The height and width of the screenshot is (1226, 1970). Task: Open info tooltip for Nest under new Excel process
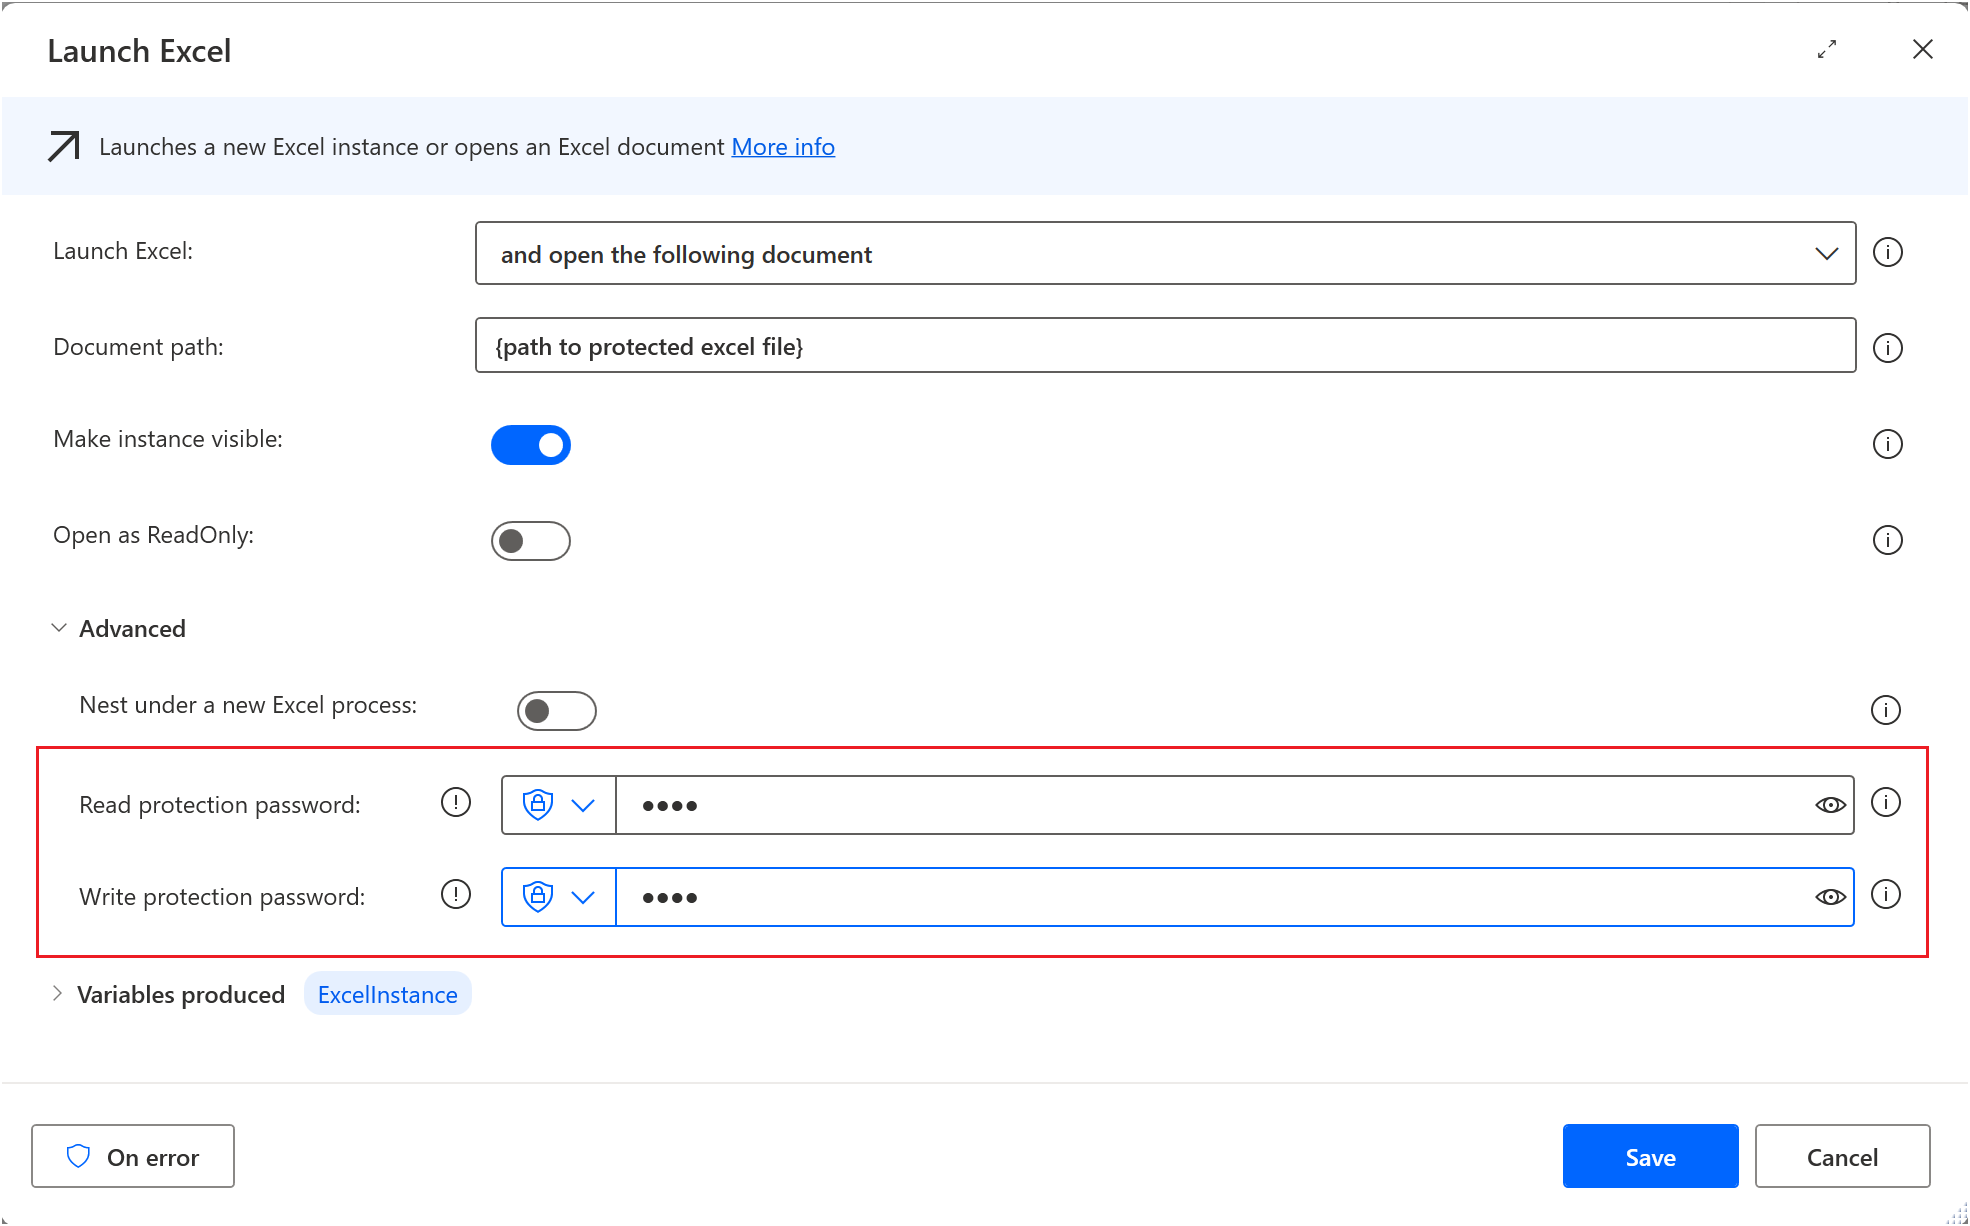pos(1886,710)
